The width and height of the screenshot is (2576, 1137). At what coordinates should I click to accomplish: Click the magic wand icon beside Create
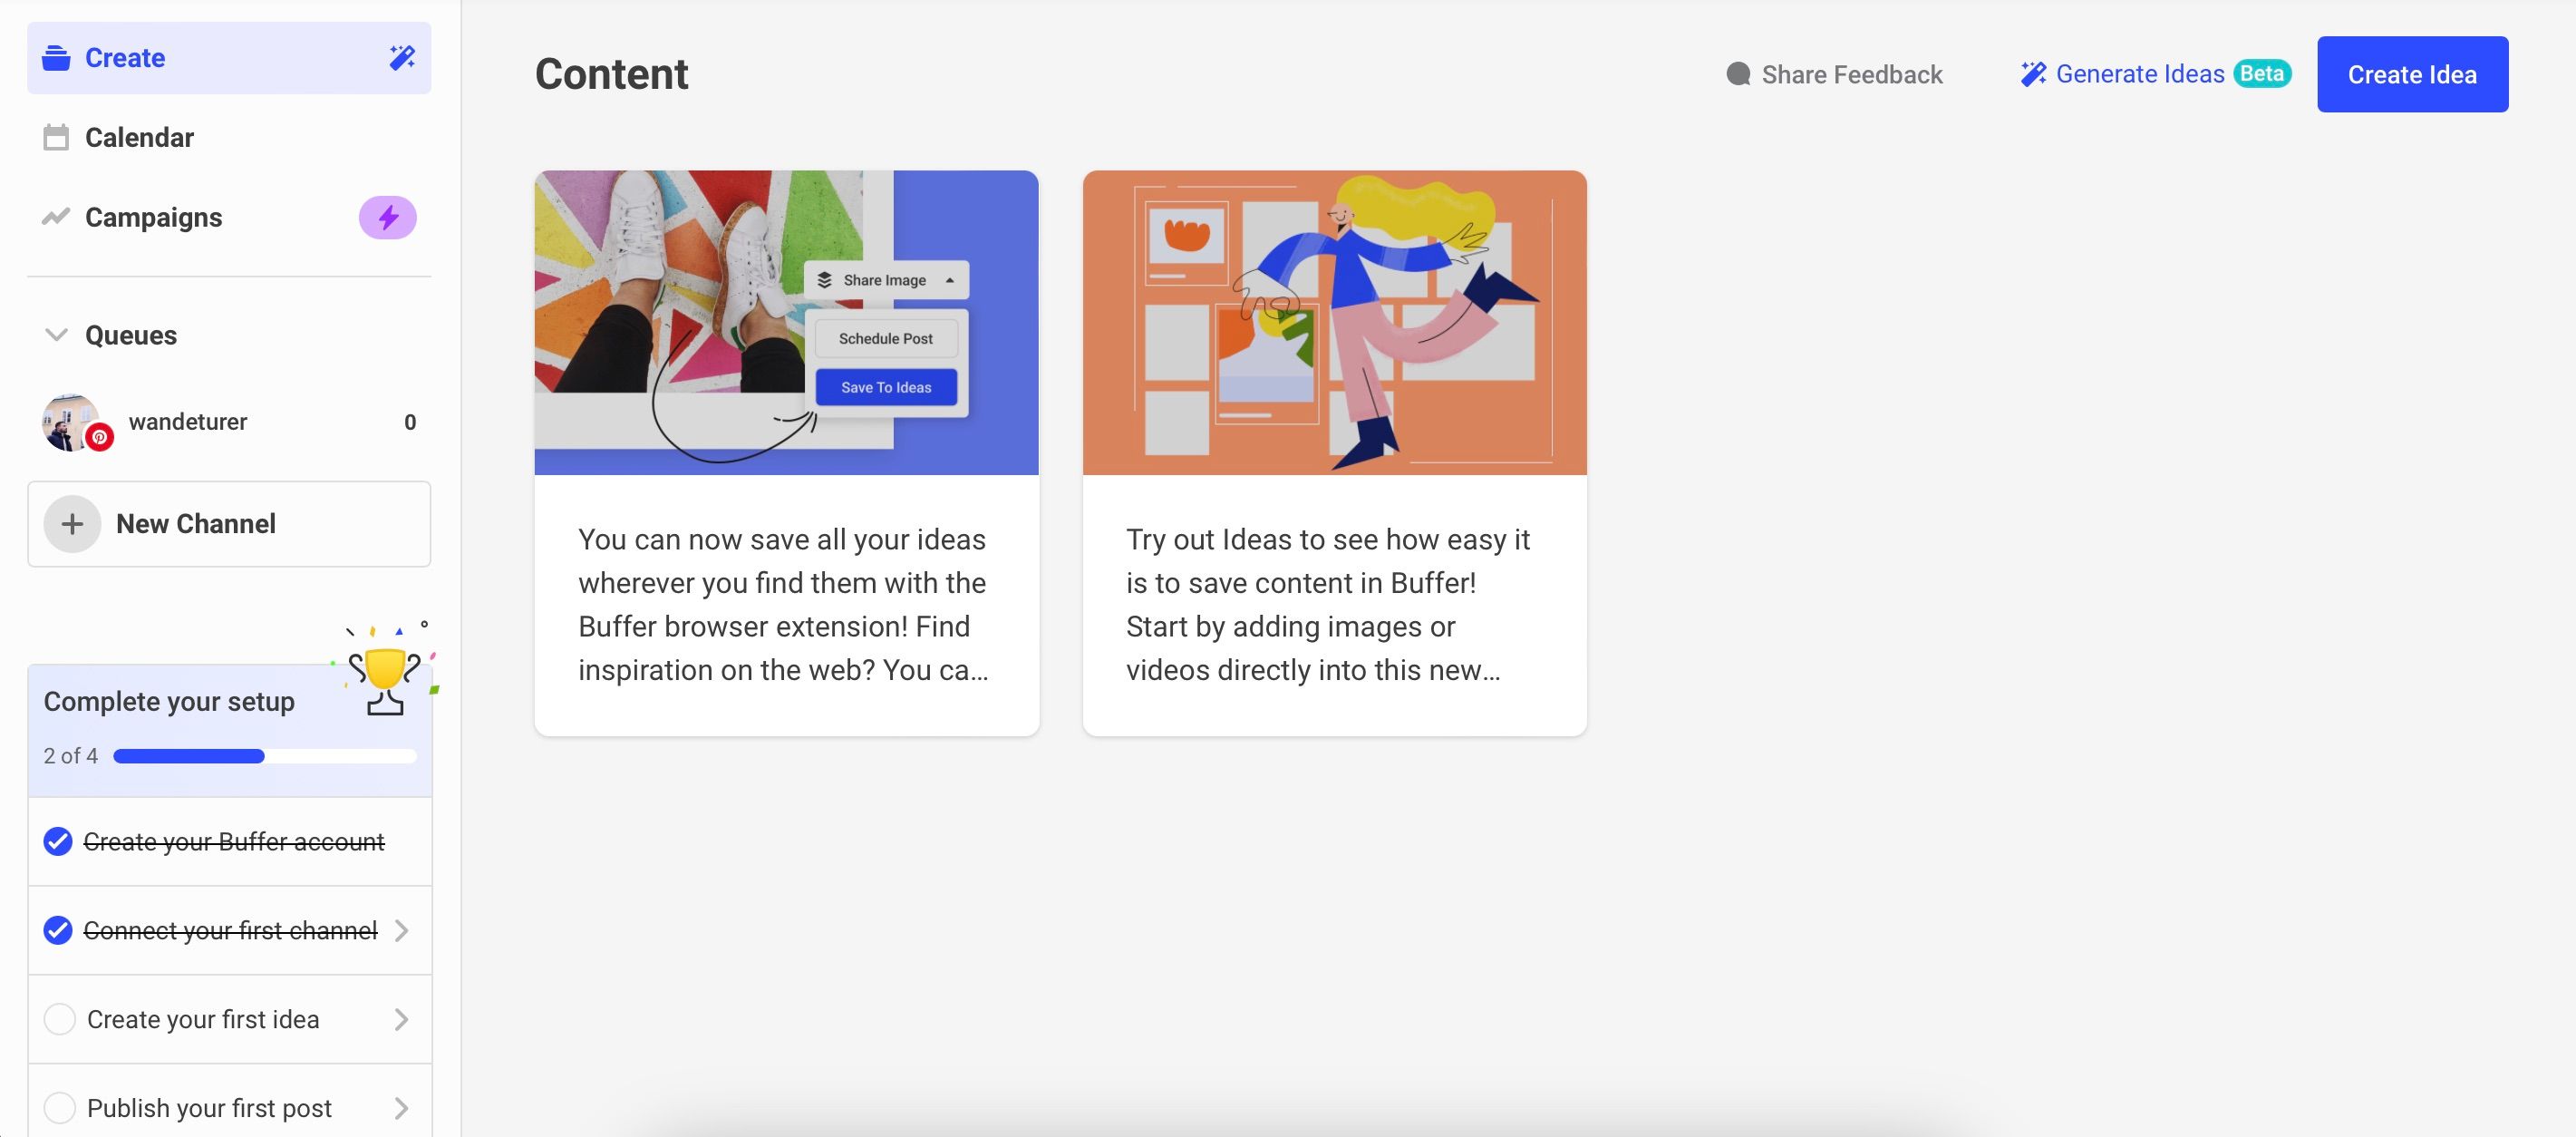(402, 58)
